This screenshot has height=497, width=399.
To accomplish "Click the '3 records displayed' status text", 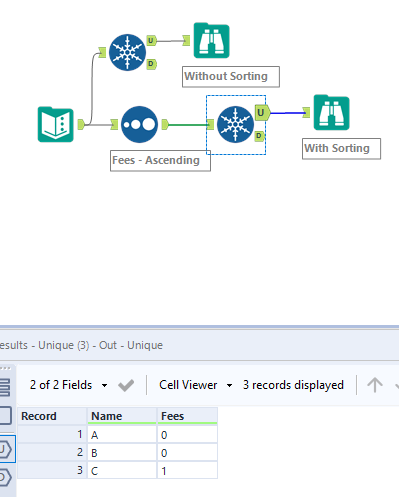I will click(x=293, y=385).
